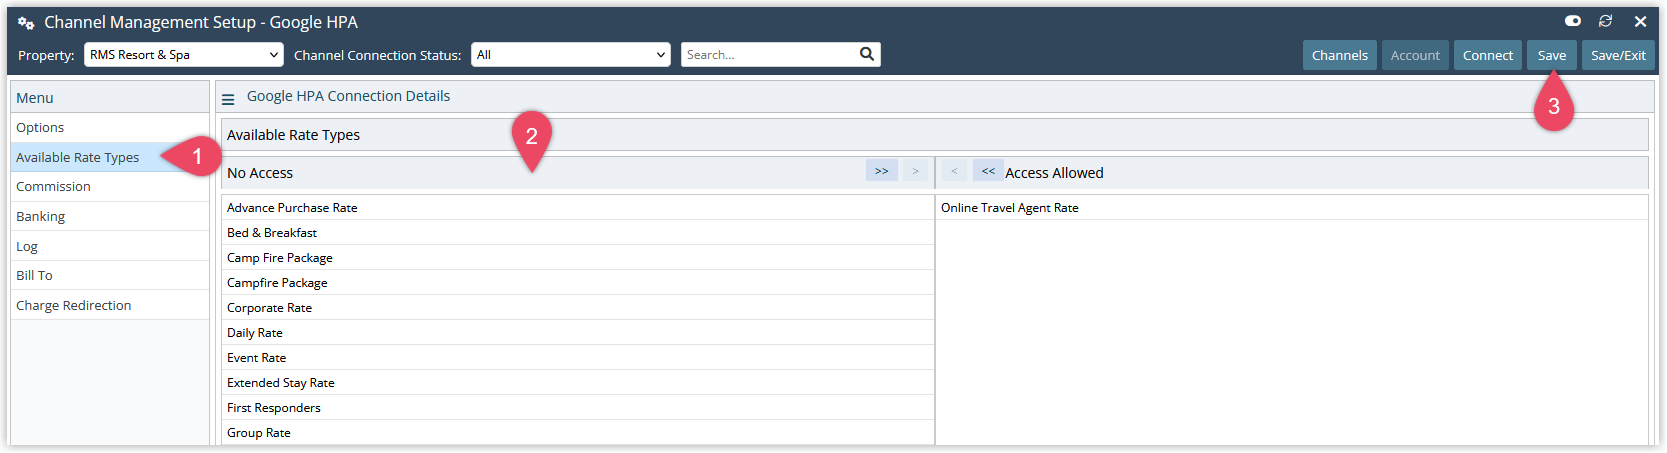The height and width of the screenshot is (453, 1667).
Task: Select Available Rate Types menu item
Action: pyautogui.click(x=110, y=157)
